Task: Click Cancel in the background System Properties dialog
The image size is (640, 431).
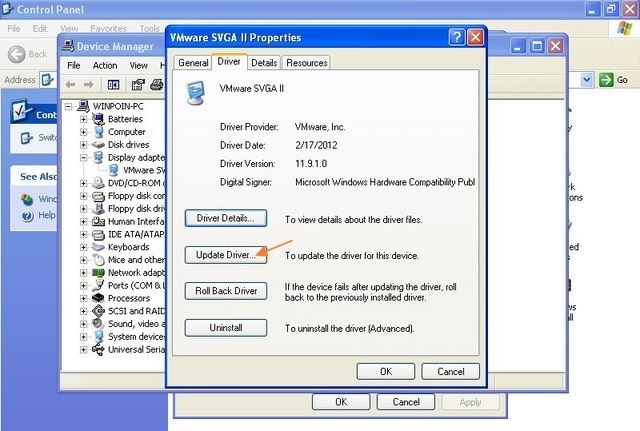Action: coord(406,402)
